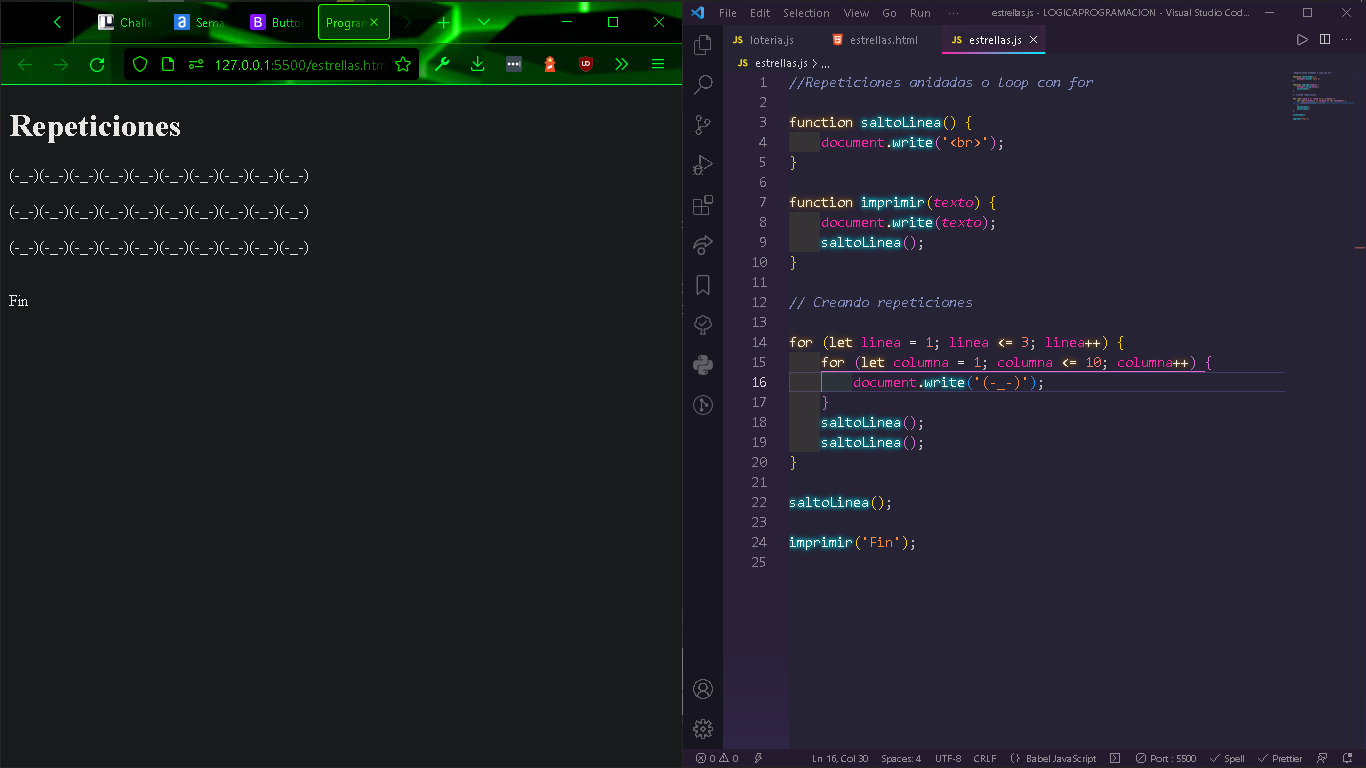Open the browser hamburger menu
The image size is (1366, 768).
[x=658, y=64]
